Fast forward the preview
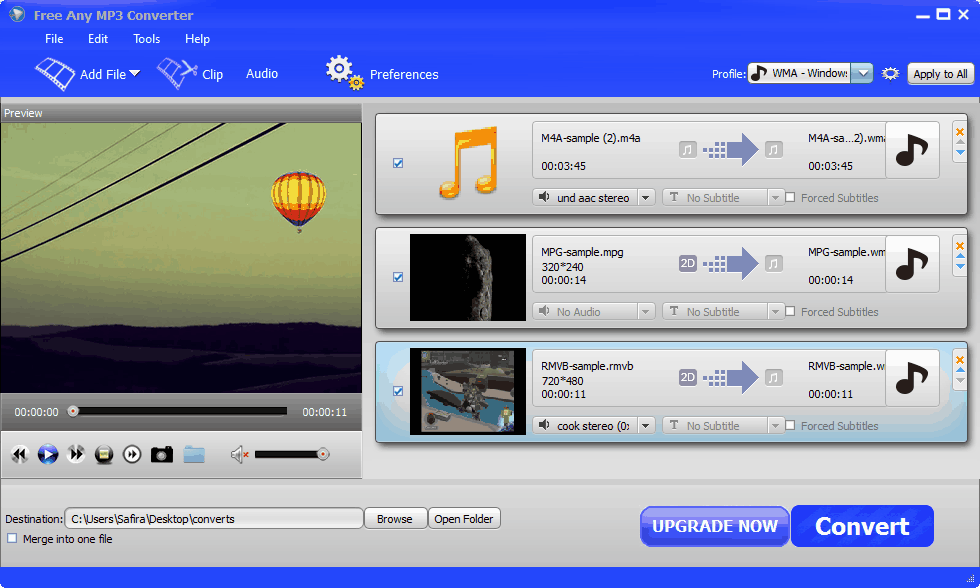The height and width of the screenshot is (588, 980). tap(76, 454)
